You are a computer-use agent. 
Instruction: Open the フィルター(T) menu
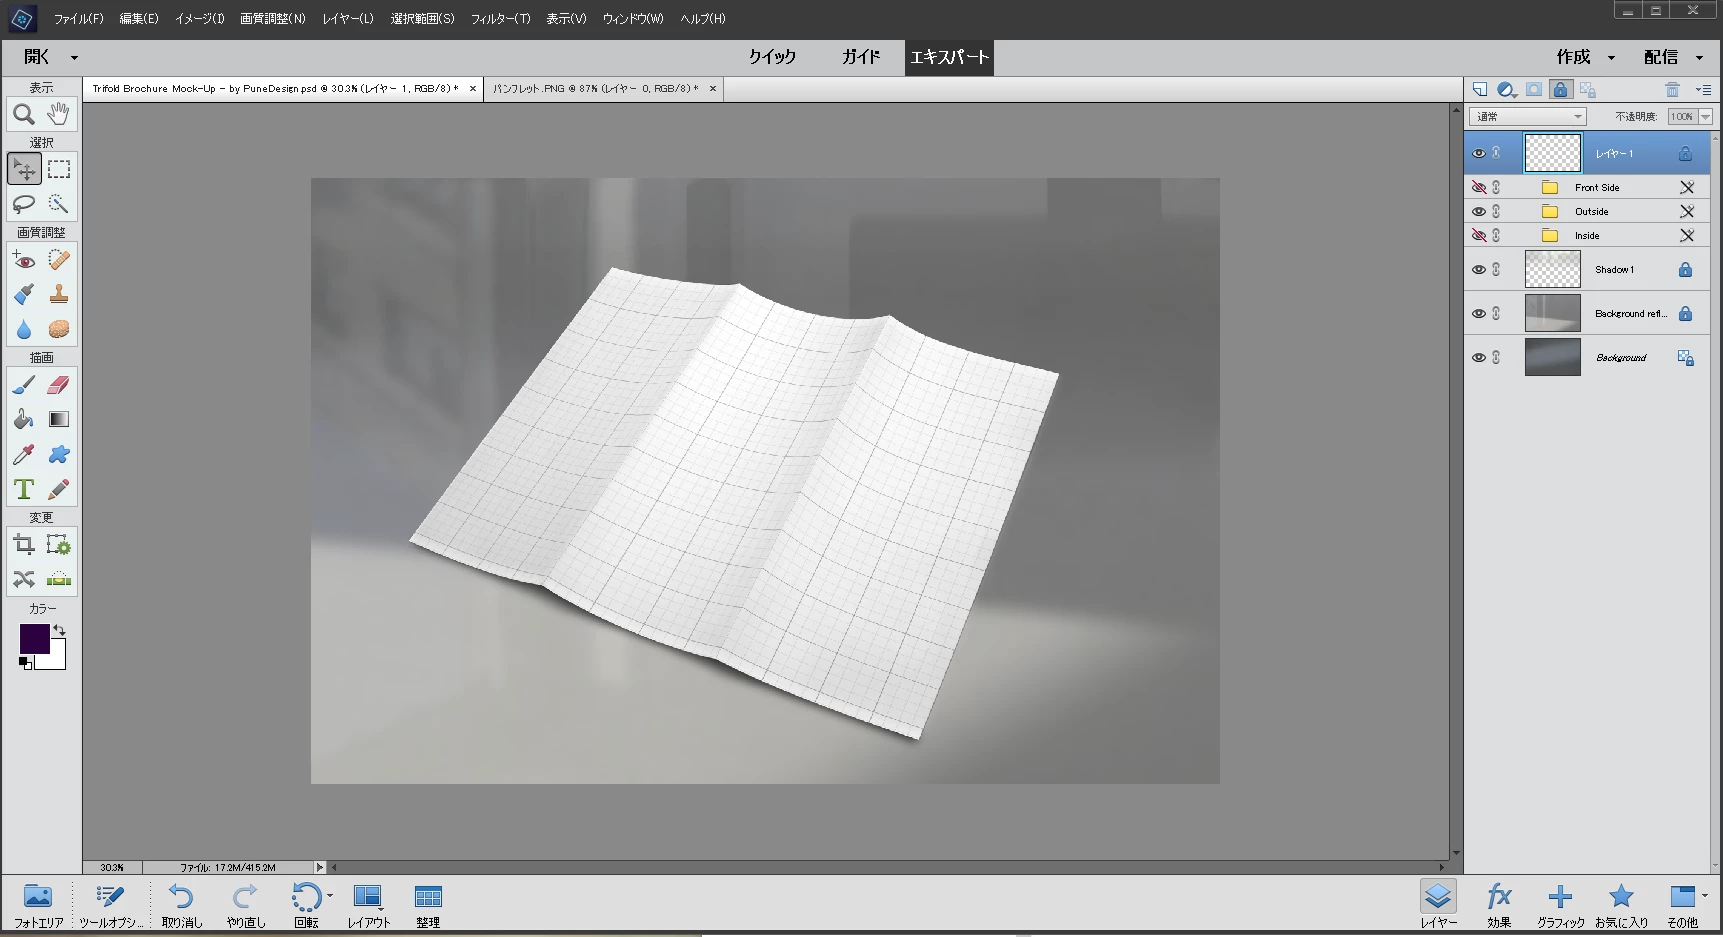(x=500, y=19)
